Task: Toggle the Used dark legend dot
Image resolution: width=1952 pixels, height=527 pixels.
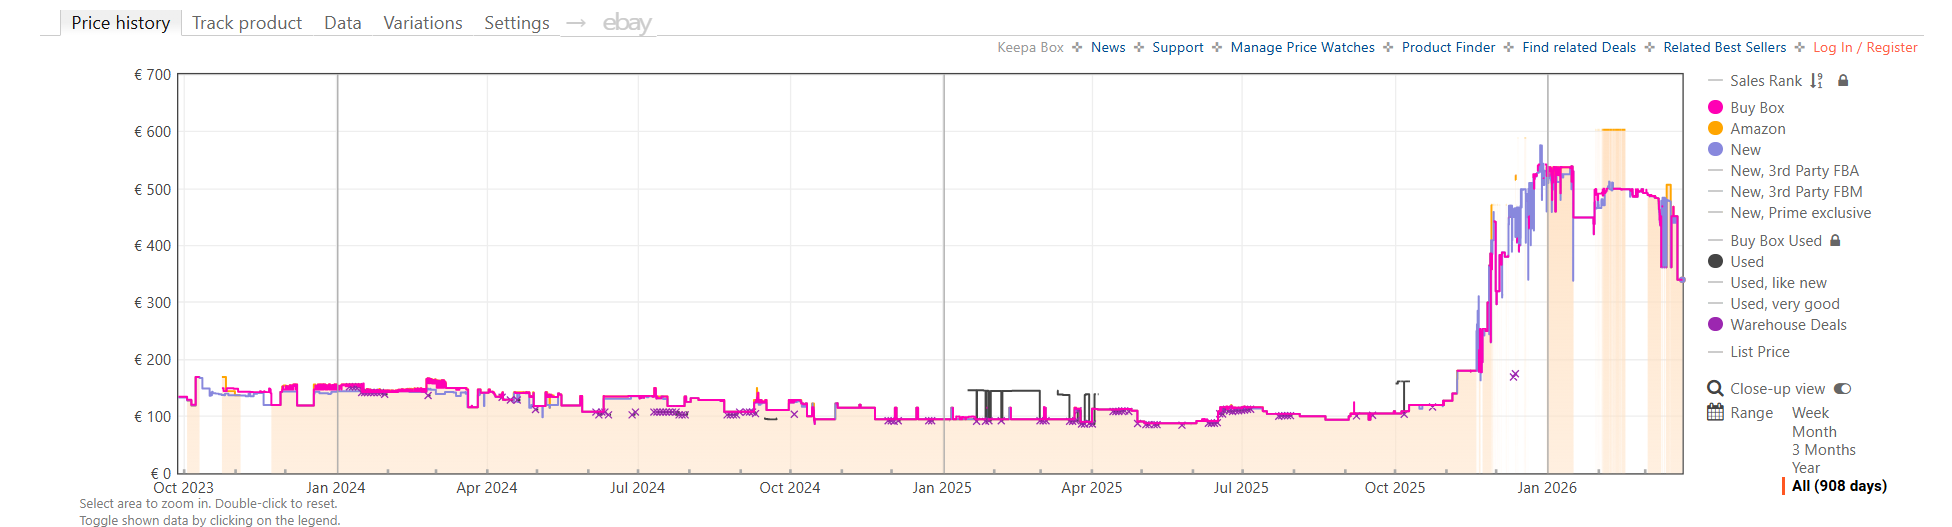Action: click(x=1715, y=262)
